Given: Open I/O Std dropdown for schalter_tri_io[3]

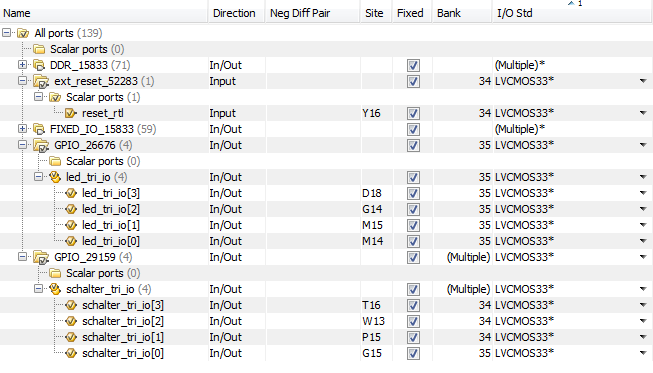Looking at the screenshot, I should pos(643,305).
